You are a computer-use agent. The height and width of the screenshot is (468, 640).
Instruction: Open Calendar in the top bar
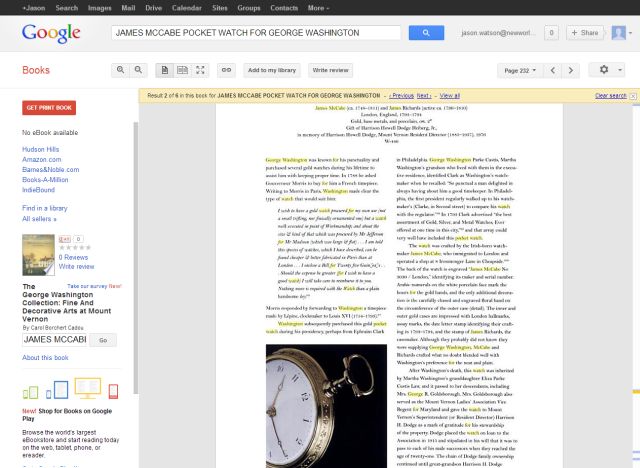point(187,8)
